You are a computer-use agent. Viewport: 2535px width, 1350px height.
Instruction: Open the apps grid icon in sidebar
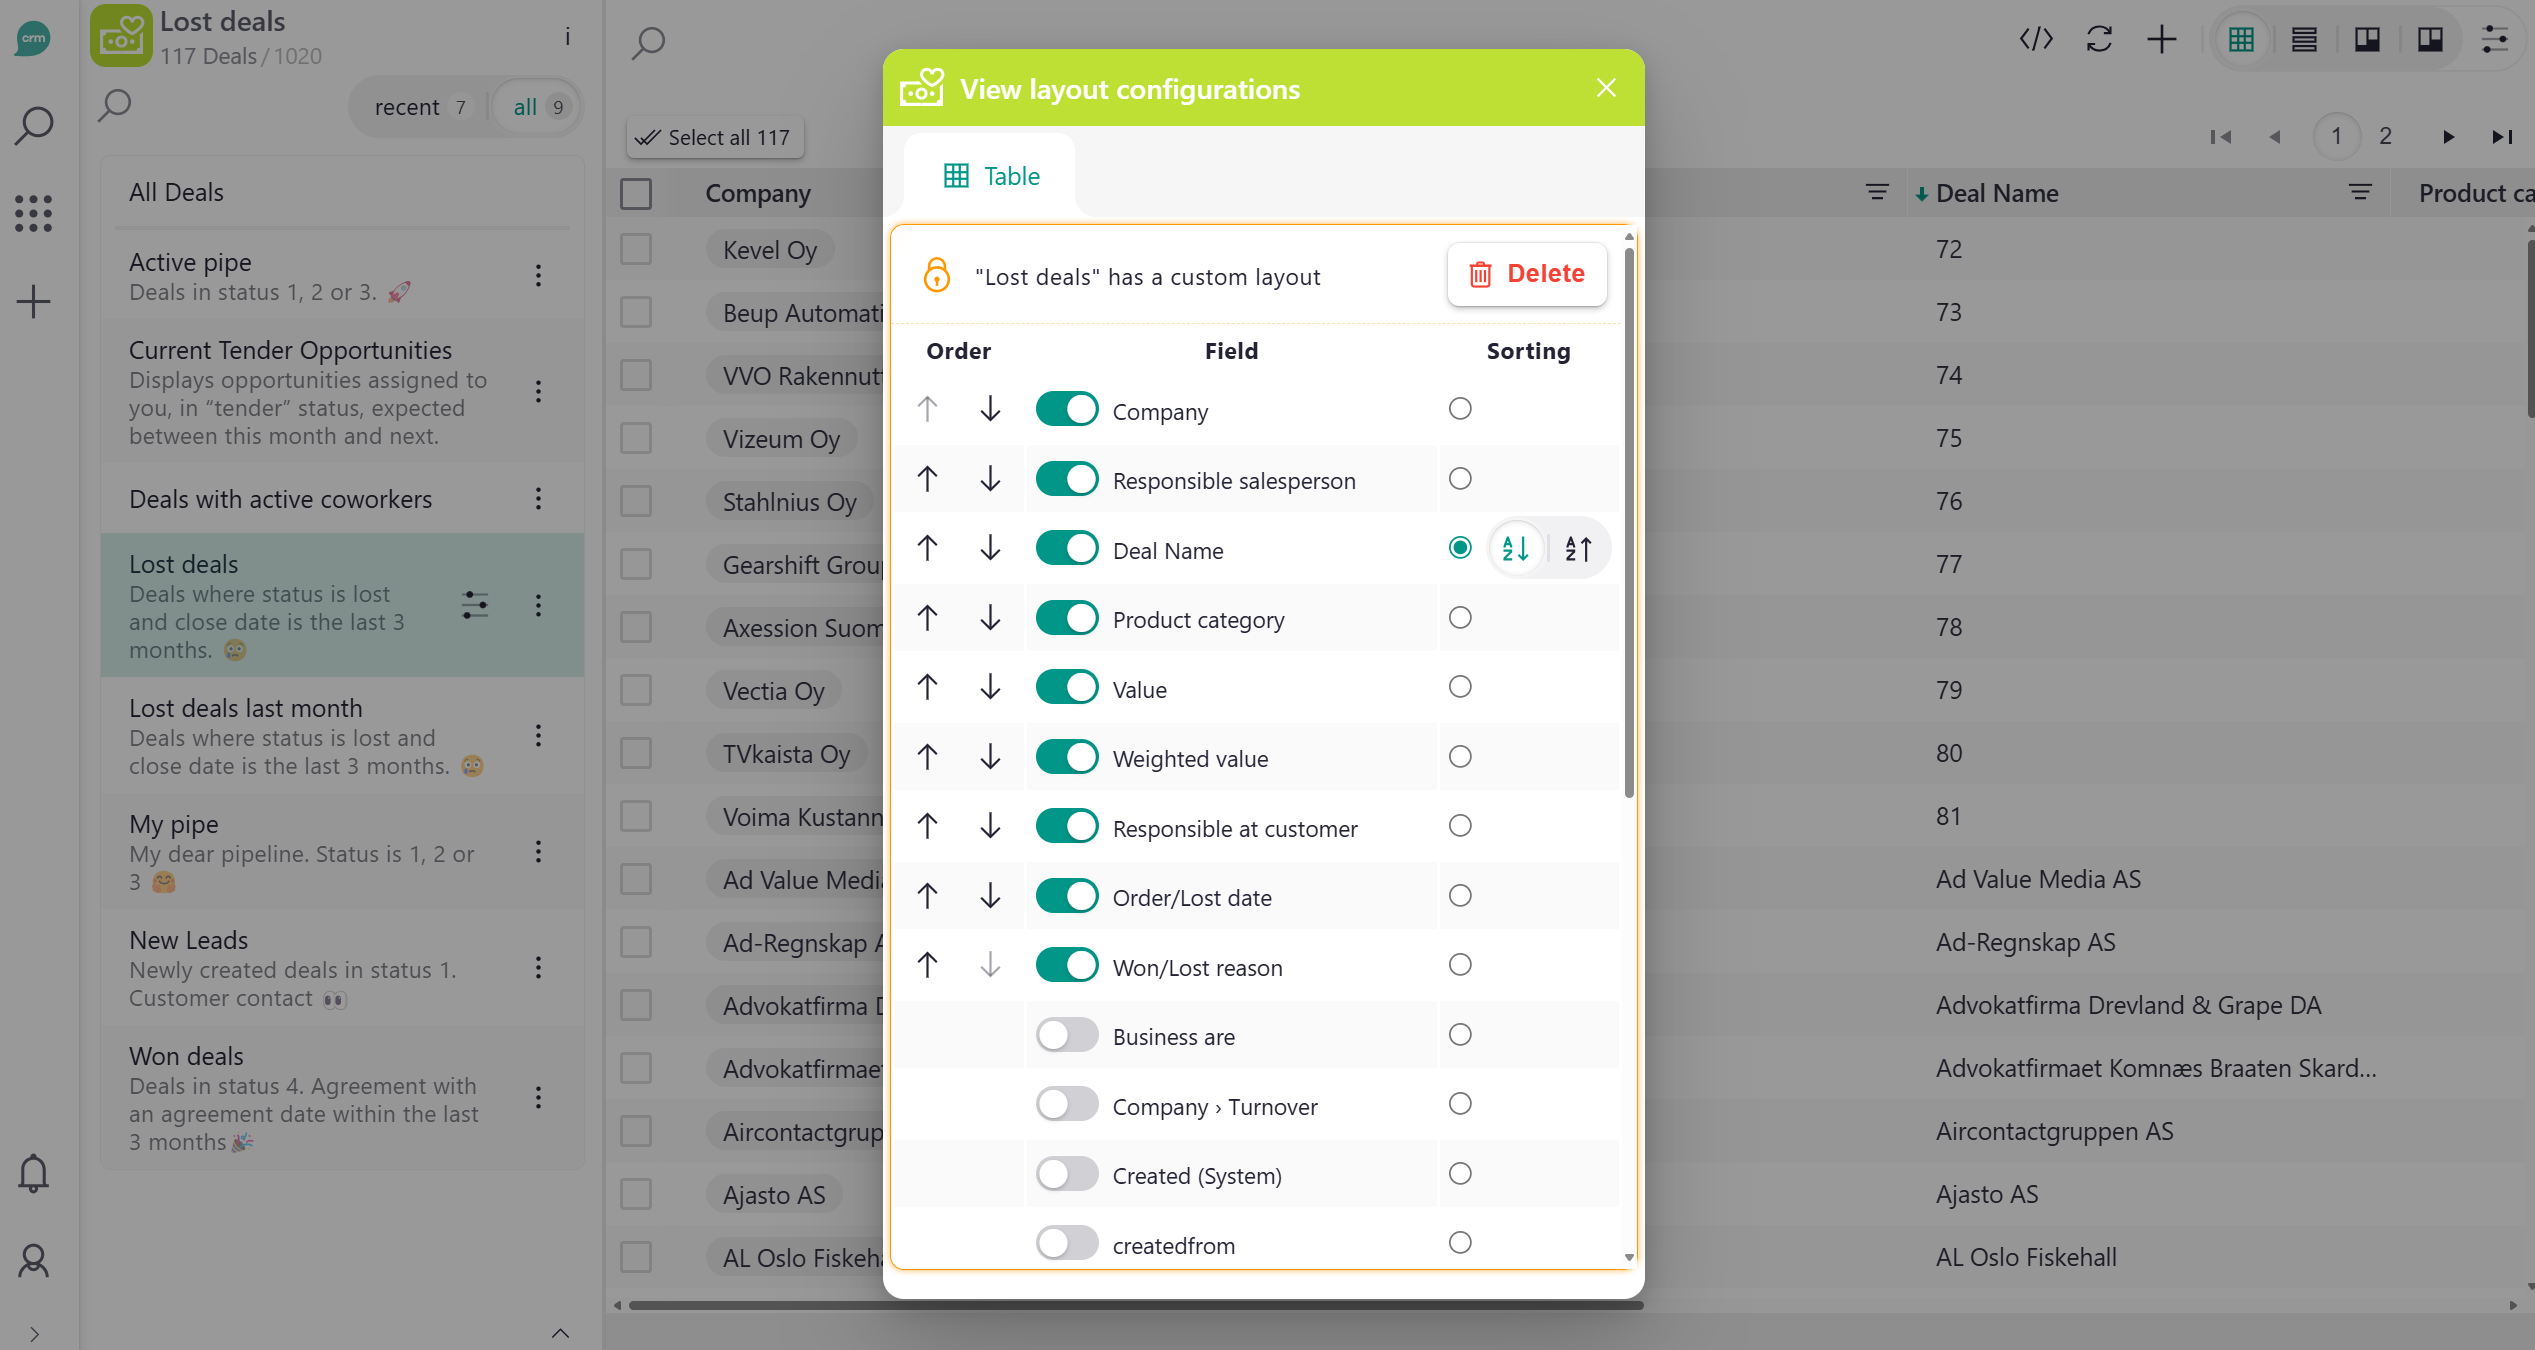click(x=34, y=213)
